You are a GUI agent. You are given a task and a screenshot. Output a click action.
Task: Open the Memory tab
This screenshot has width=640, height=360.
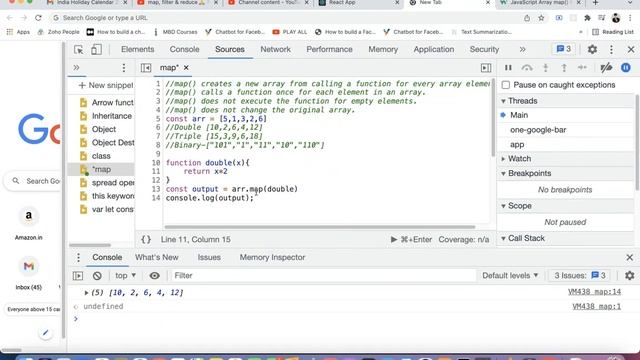click(x=383, y=49)
